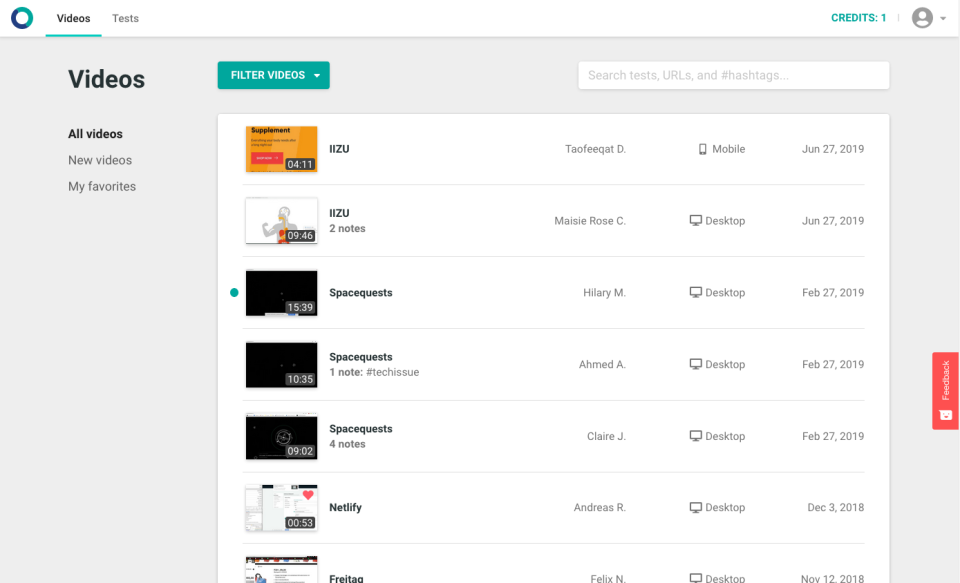Open the 10:35 Spacequests video thumbnail
The image size is (960, 583).
pyautogui.click(x=281, y=364)
